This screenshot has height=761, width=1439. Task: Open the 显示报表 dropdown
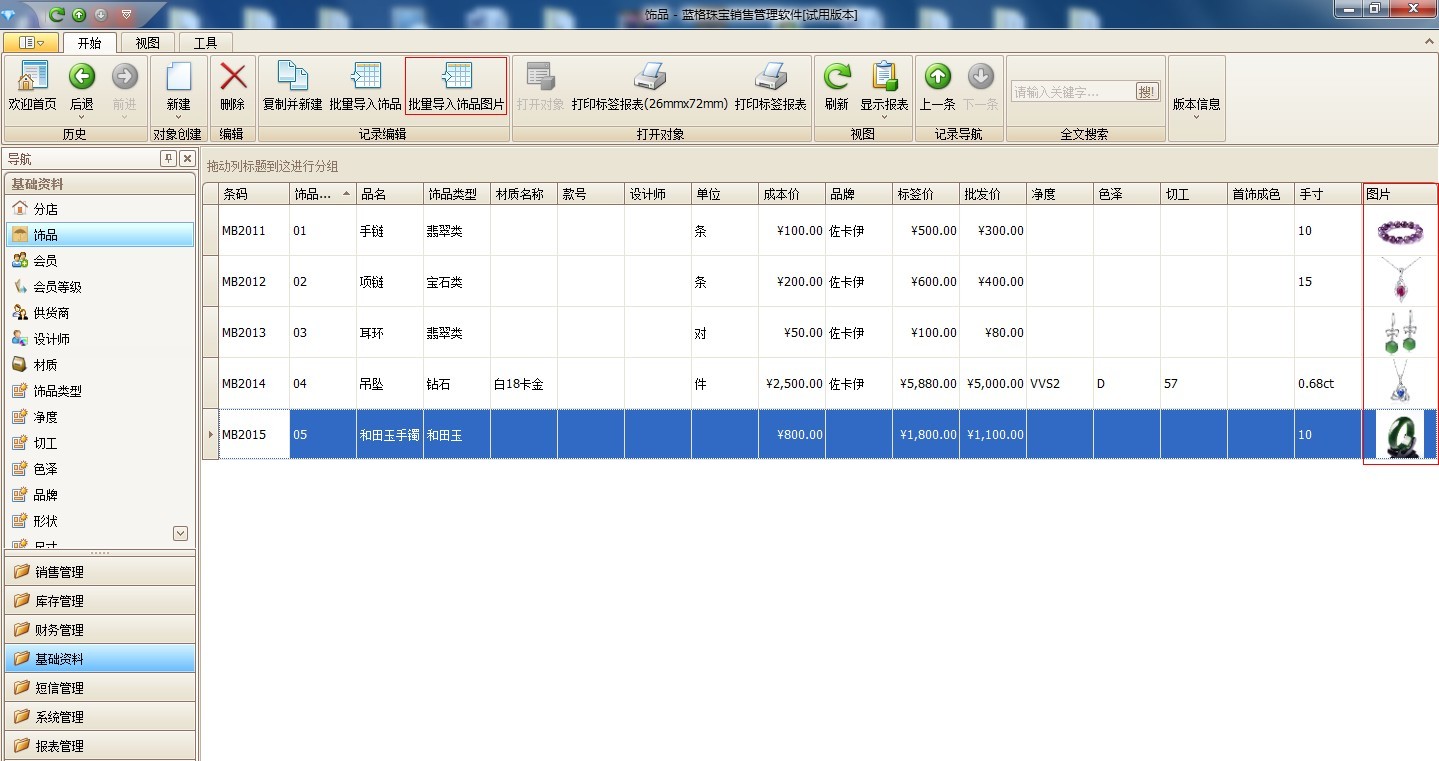tap(884, 117)
